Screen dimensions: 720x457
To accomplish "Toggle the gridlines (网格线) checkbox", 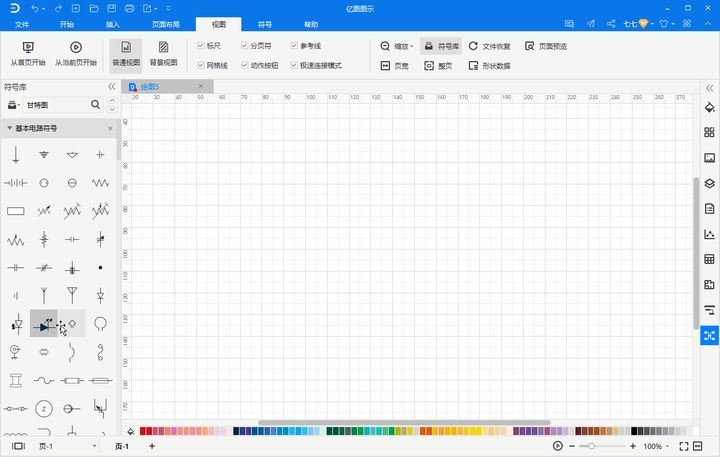I will [201, 65].
